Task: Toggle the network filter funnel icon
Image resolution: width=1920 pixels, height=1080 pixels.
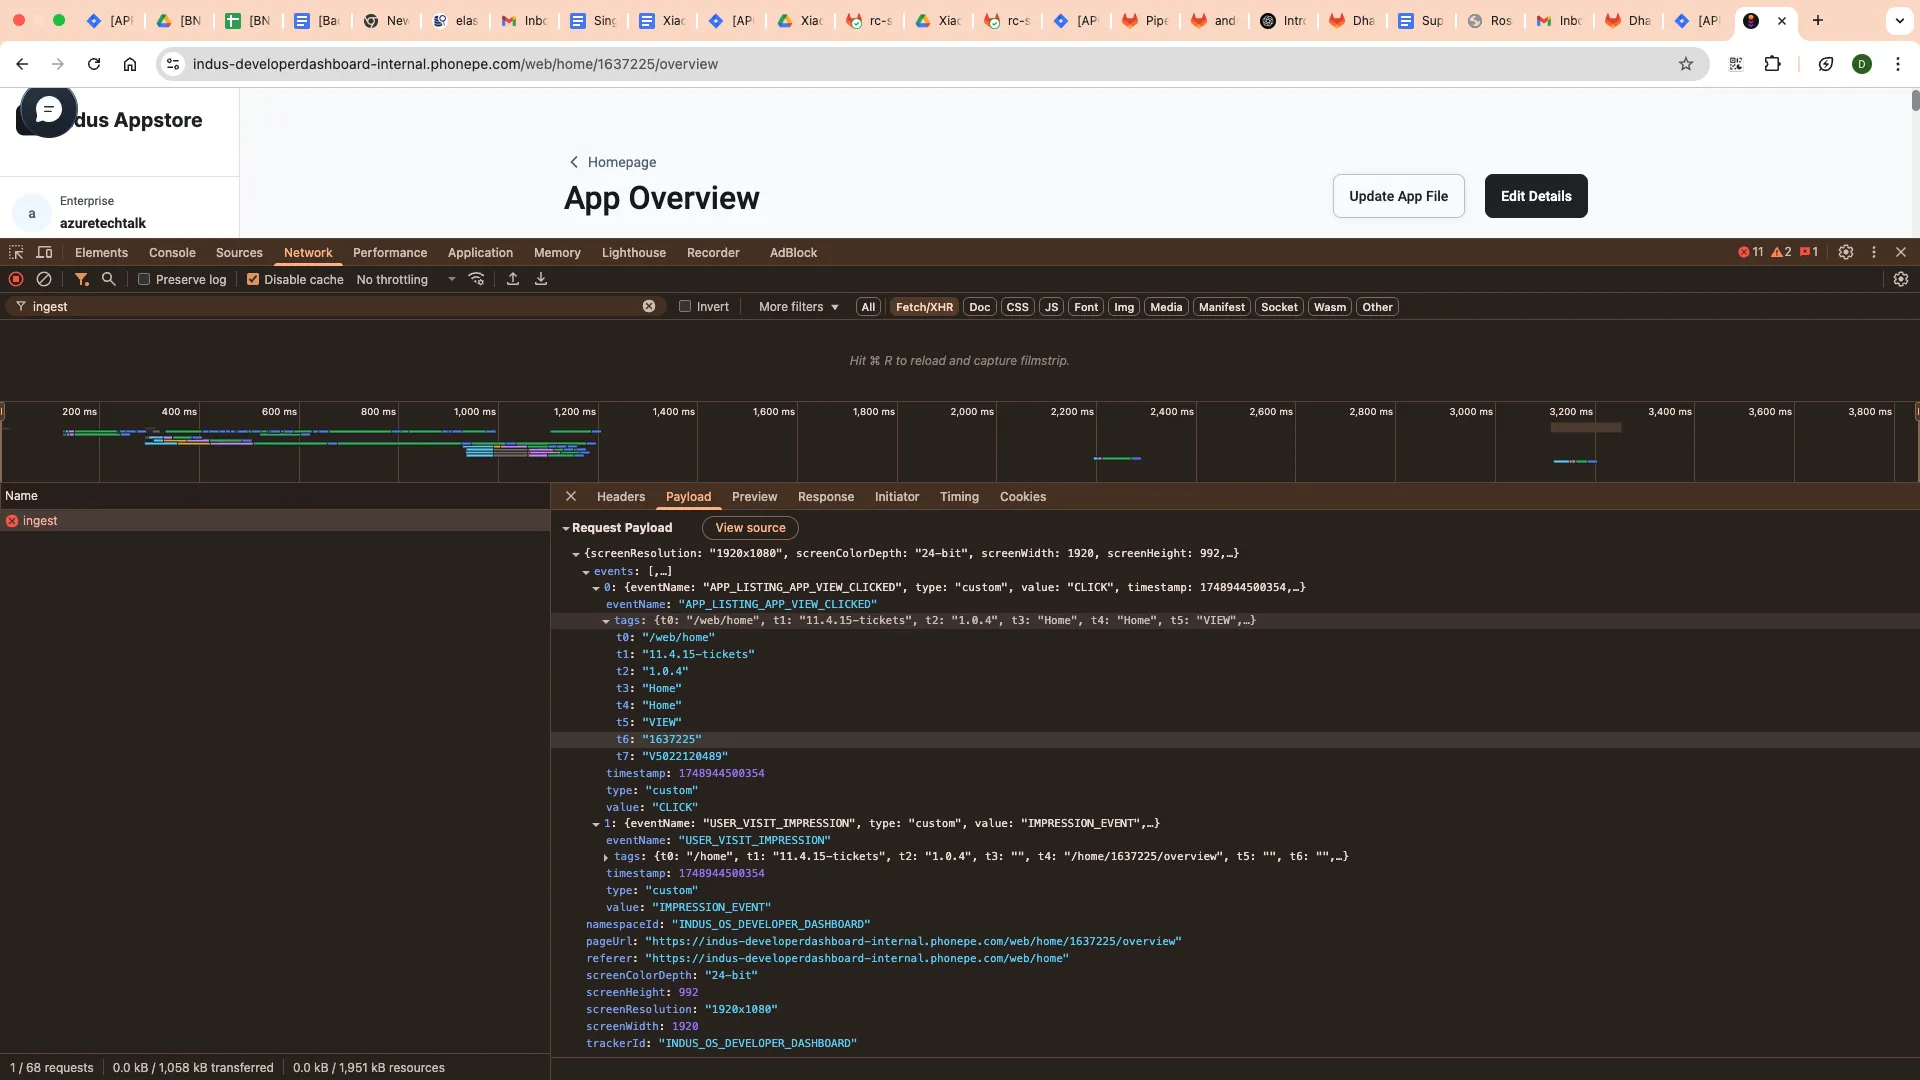Action: 82,280
